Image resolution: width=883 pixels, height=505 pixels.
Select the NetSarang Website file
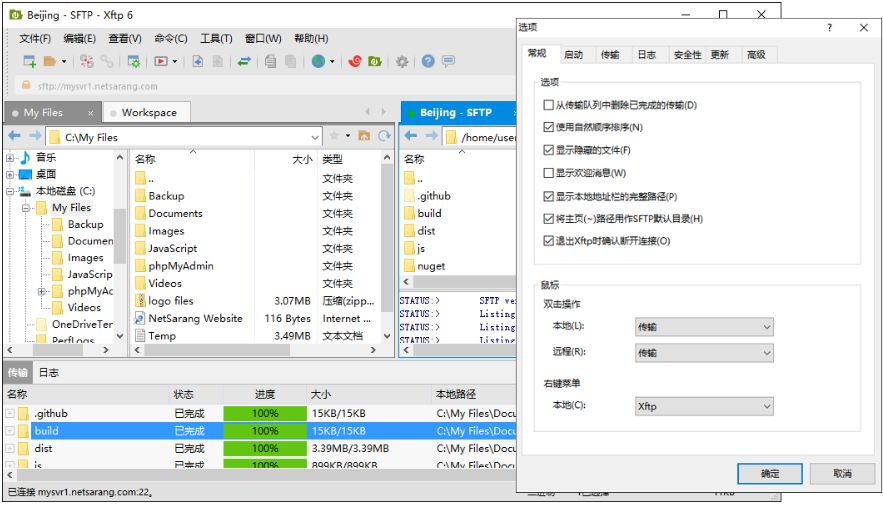coord(195,318)
